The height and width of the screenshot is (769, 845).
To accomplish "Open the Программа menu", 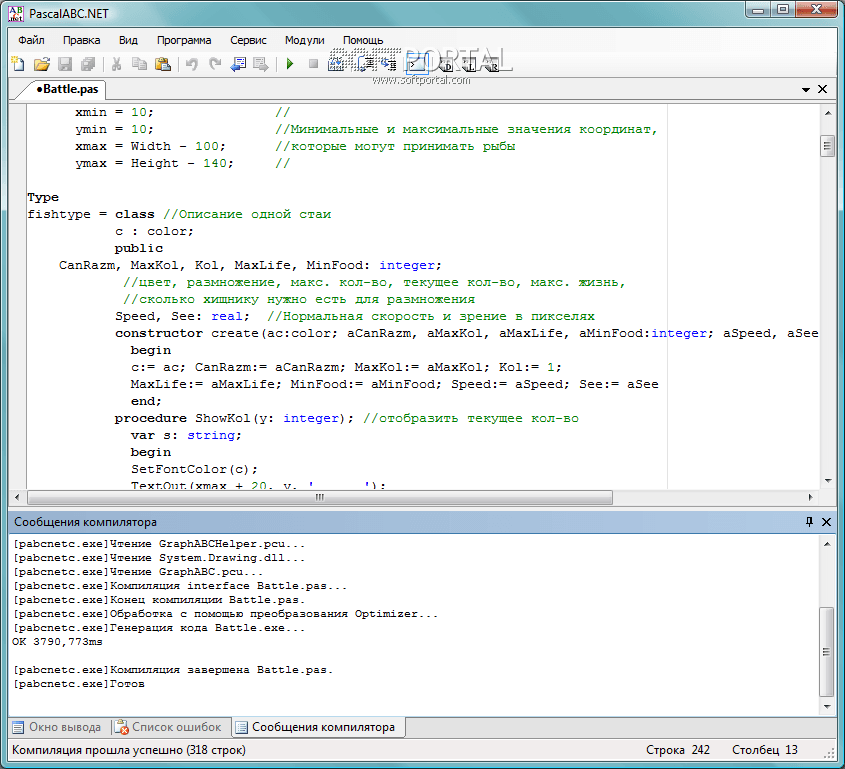I will 184,40.
